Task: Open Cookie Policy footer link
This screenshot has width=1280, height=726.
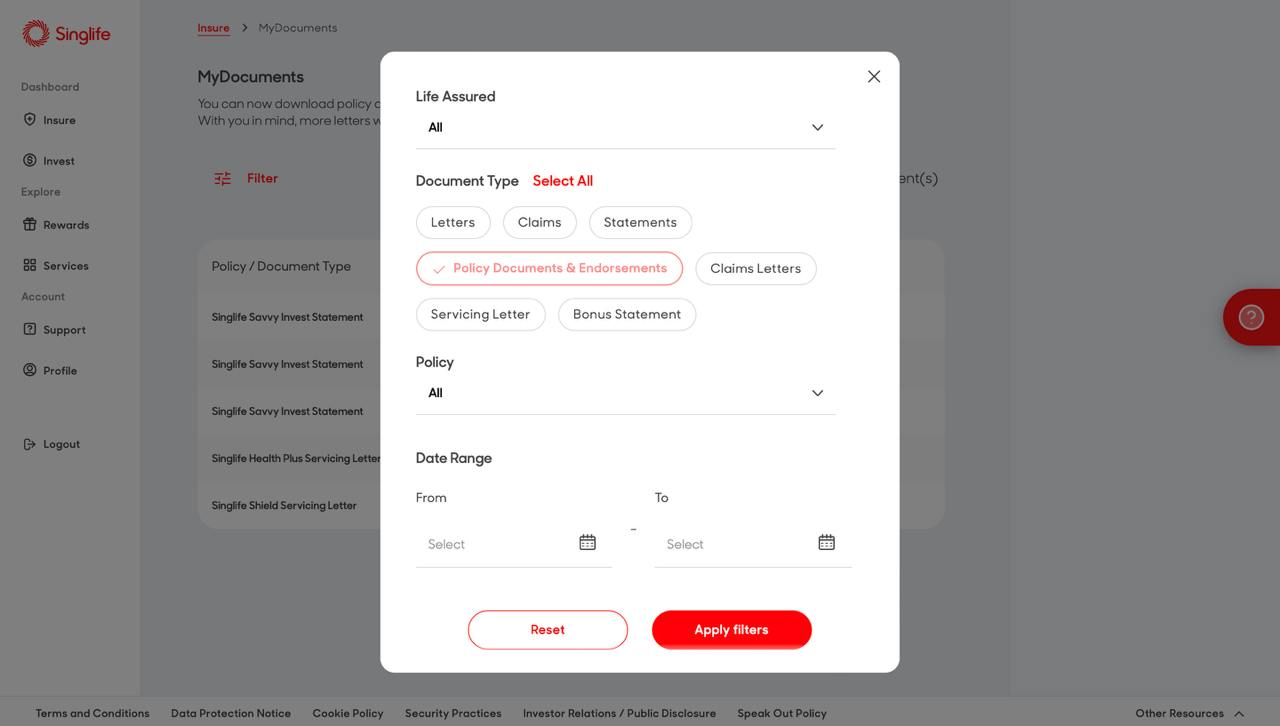Action: tap(348, 713)
